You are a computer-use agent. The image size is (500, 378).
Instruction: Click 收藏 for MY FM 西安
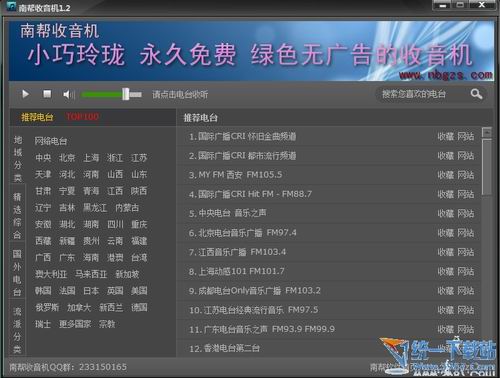click(x=446, y=175)
